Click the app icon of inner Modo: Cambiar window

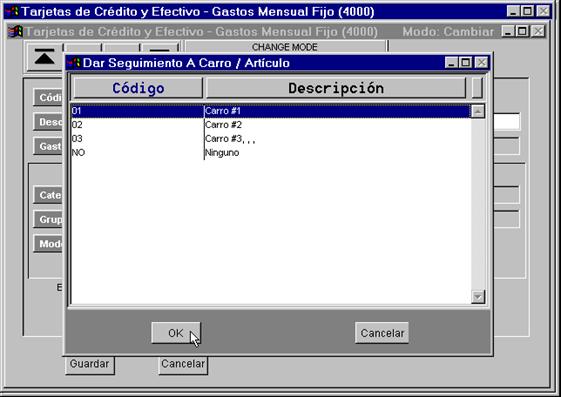(x=16, y=31)
